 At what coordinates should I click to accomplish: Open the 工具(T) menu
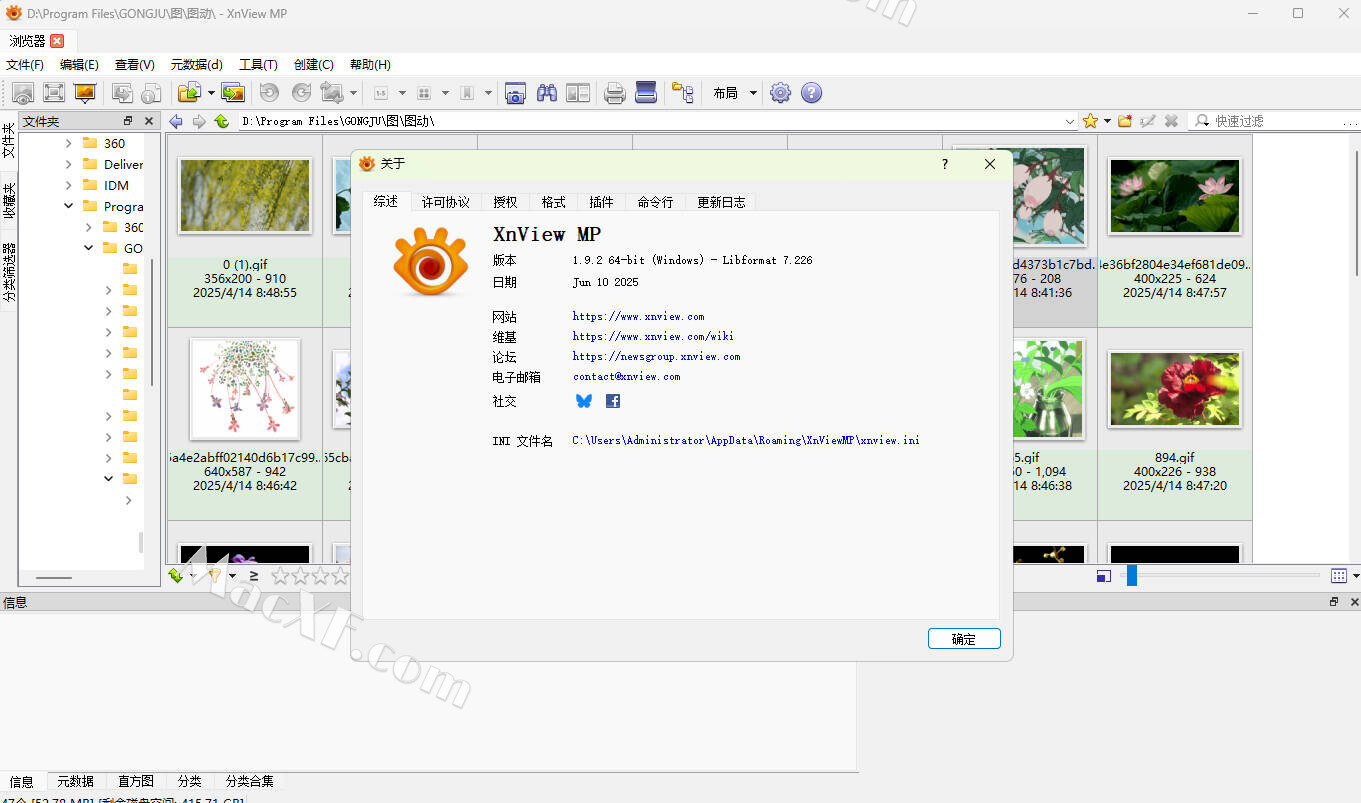click(x=258, y=64)
